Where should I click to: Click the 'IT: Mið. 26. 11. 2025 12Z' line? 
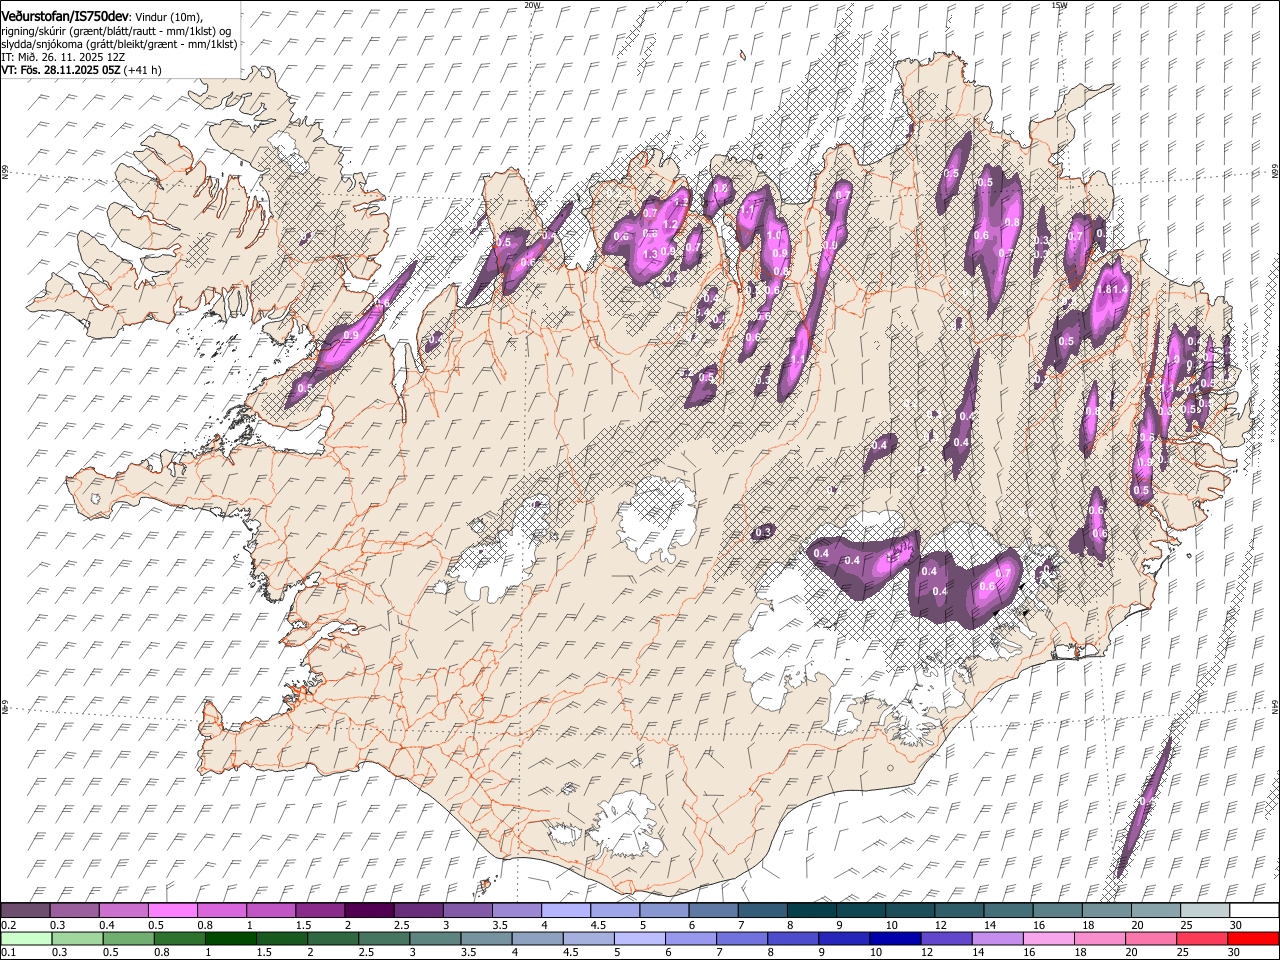(x=63, y=57)
